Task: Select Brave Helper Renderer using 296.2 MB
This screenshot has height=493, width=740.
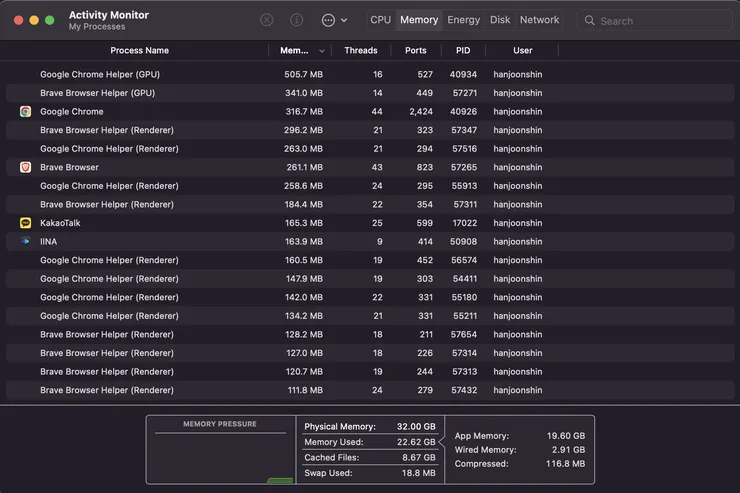Action: (x=370, y=130)
